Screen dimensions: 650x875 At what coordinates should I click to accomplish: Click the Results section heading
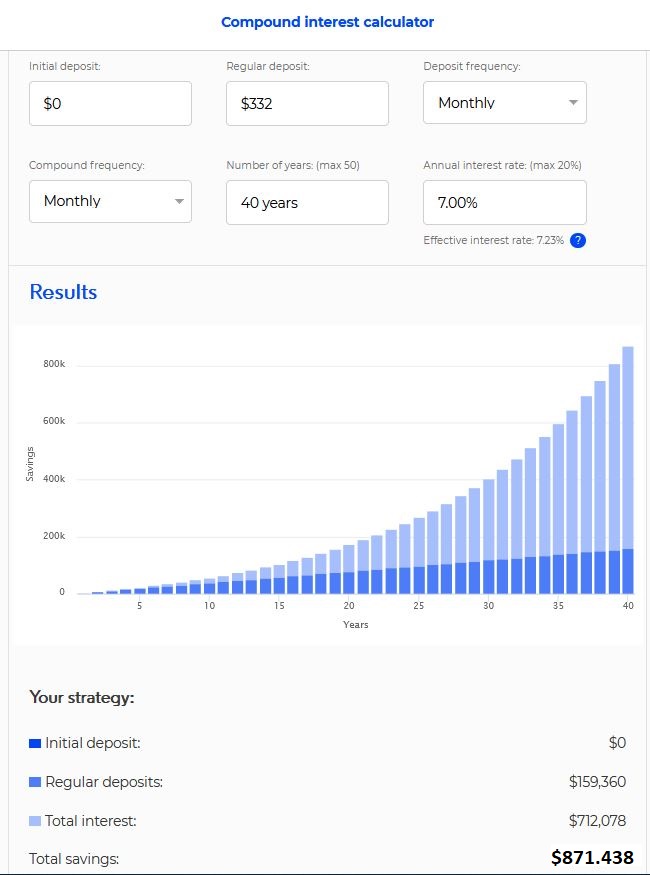[x=63, y=292]
